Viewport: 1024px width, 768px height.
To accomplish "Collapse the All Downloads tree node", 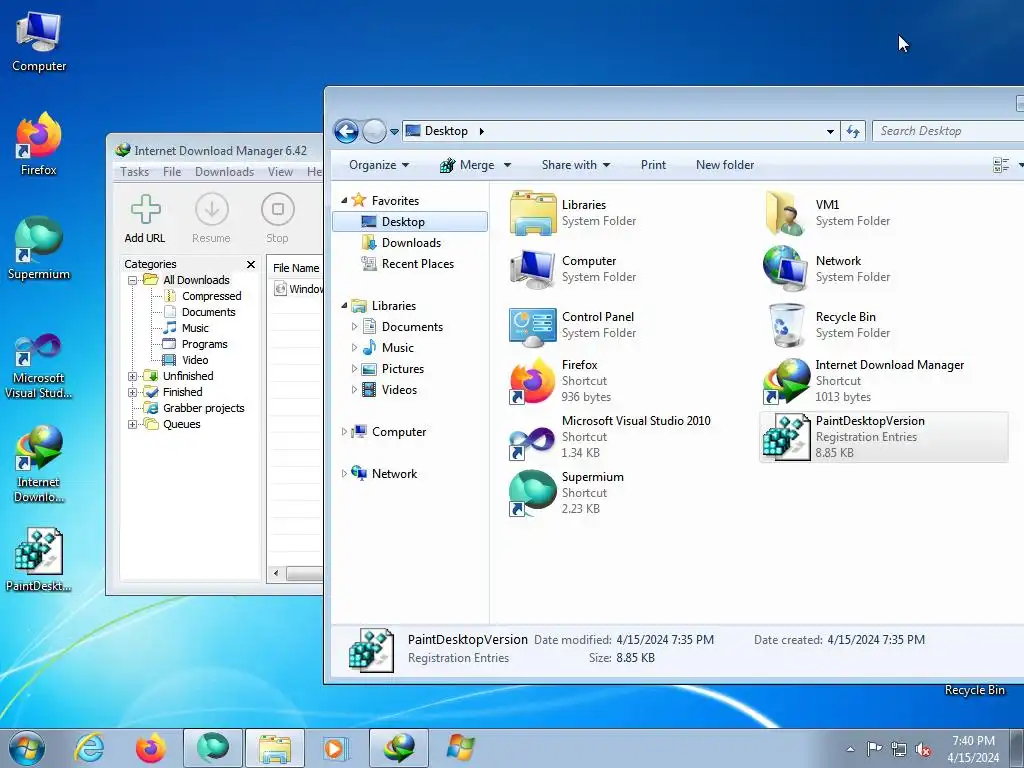I will click(133, 280).
